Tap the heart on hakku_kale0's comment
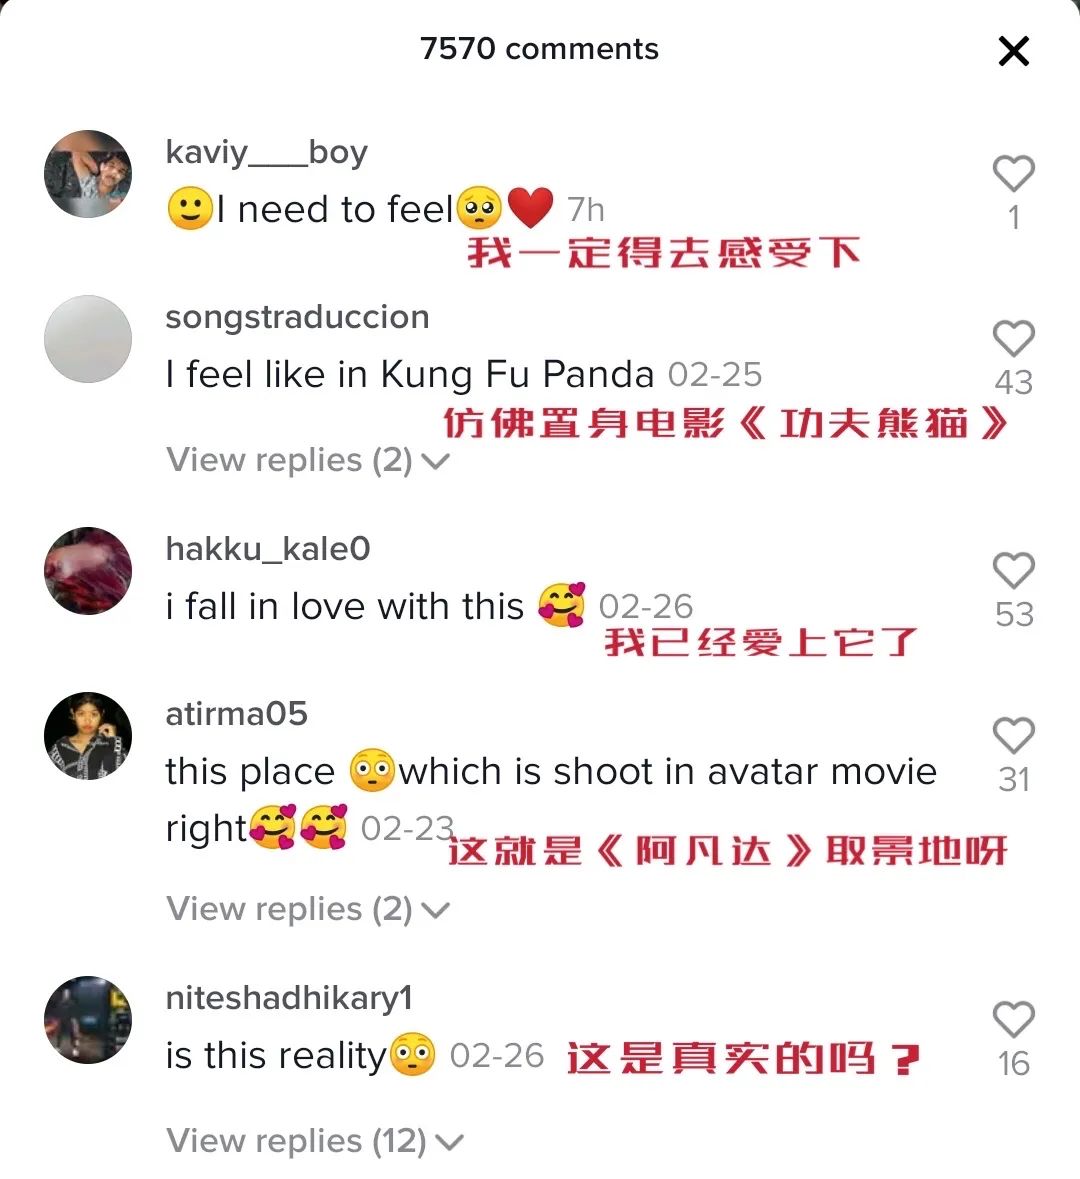The width and height of the screenshot is (1080, 1179). coord(1014,570)
